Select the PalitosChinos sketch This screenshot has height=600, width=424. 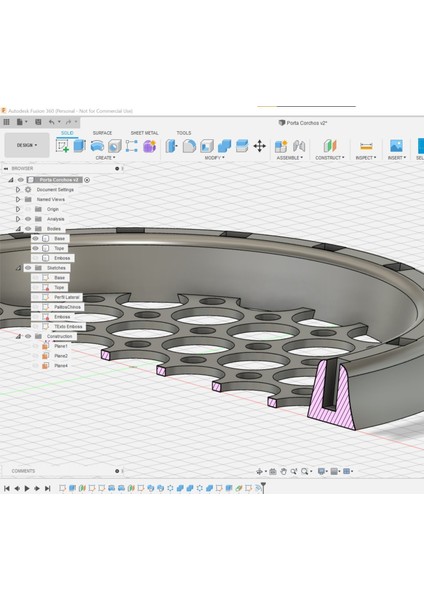coord(67,307)
